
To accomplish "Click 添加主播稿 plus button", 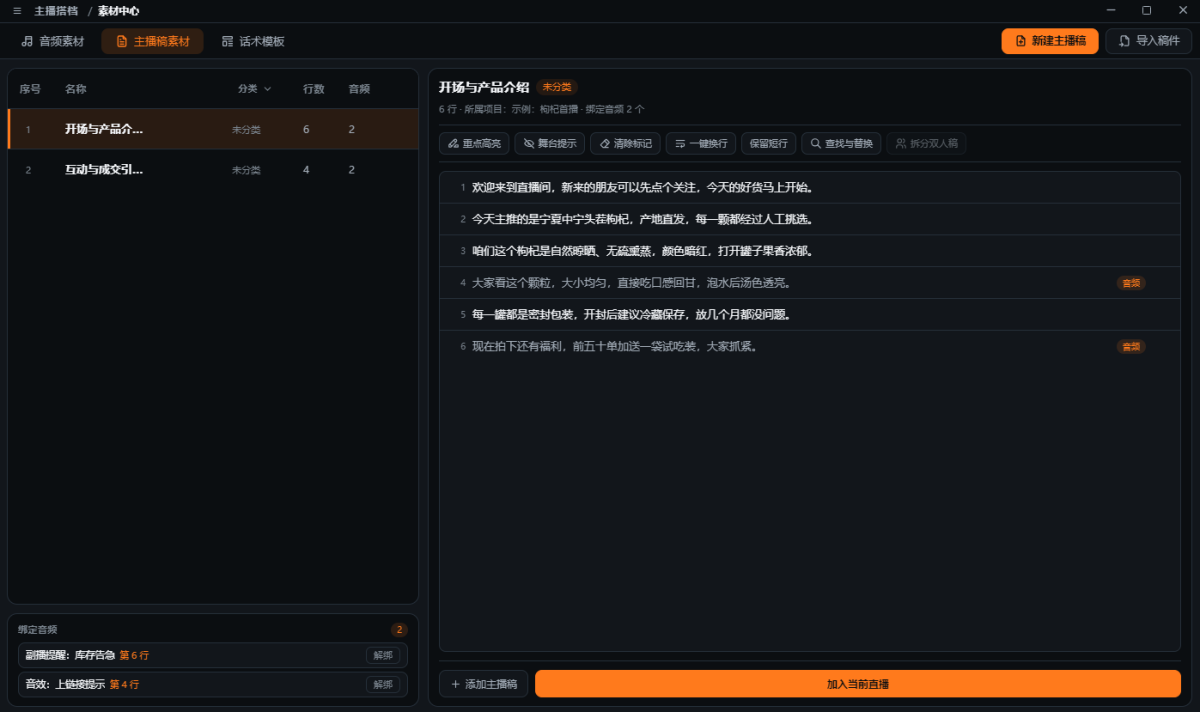I will (483, 684).
